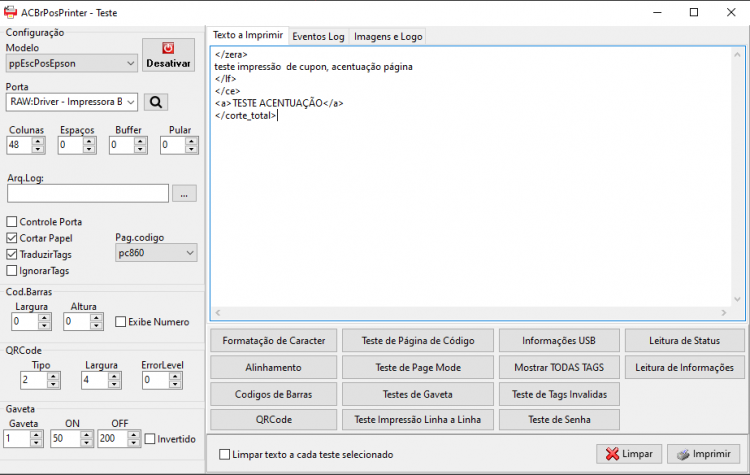Decrease QRCode Largura with down arrow

point(114,384)
